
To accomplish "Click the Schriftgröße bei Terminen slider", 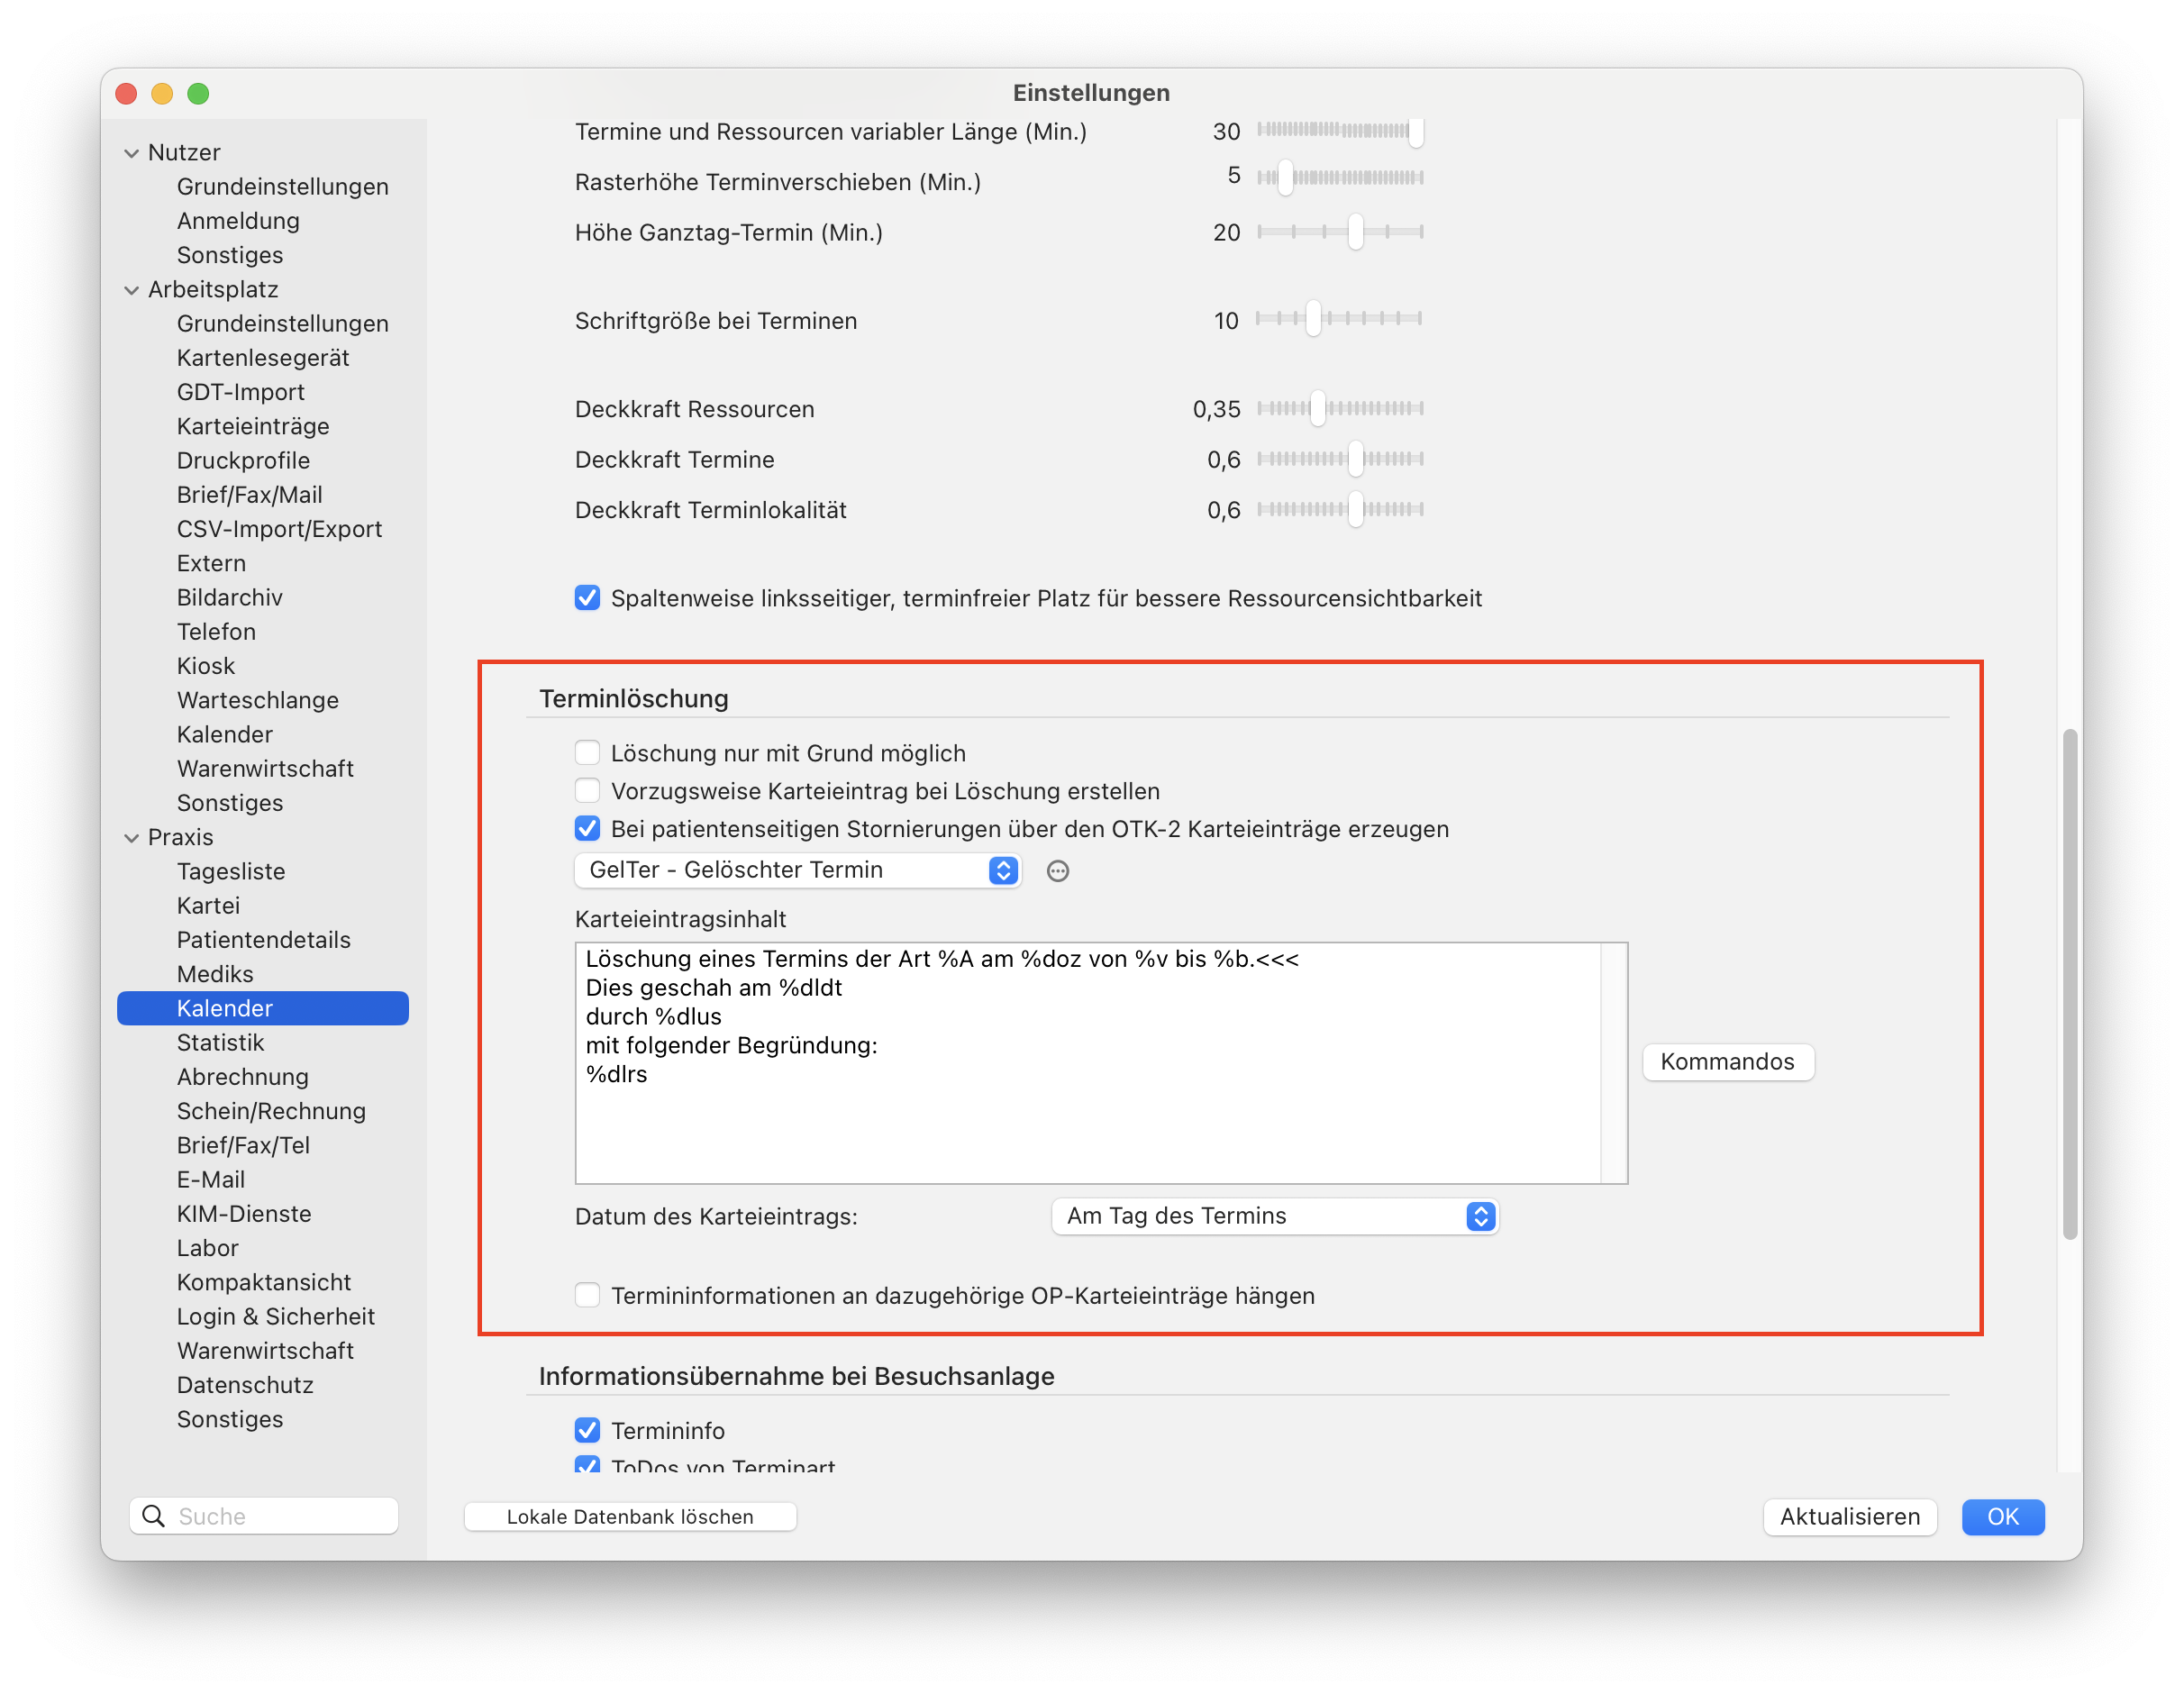I will click(x=1339, y=319).
